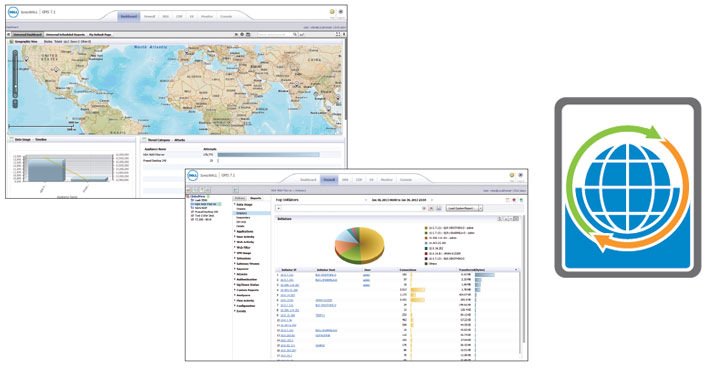This screenshot has width=715, height=368.
Task: Select Responders under Data Usage
Action: point(243,218)
